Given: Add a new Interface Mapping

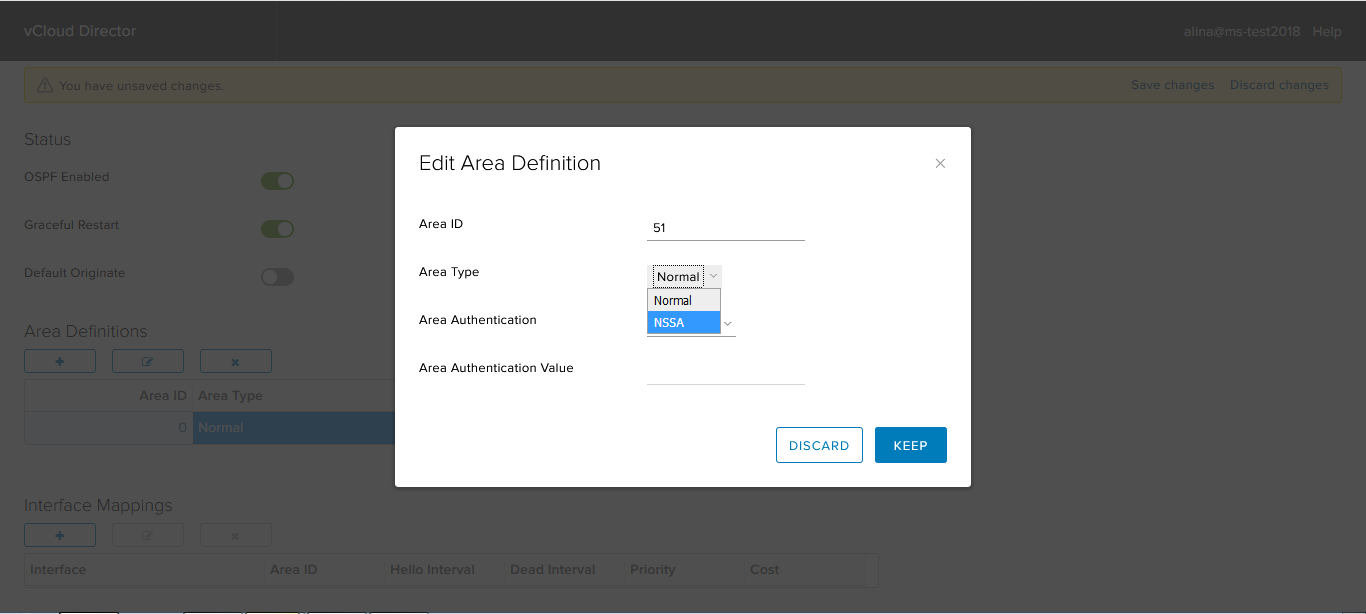Looking at the screenshot, I should pos(60,535).
